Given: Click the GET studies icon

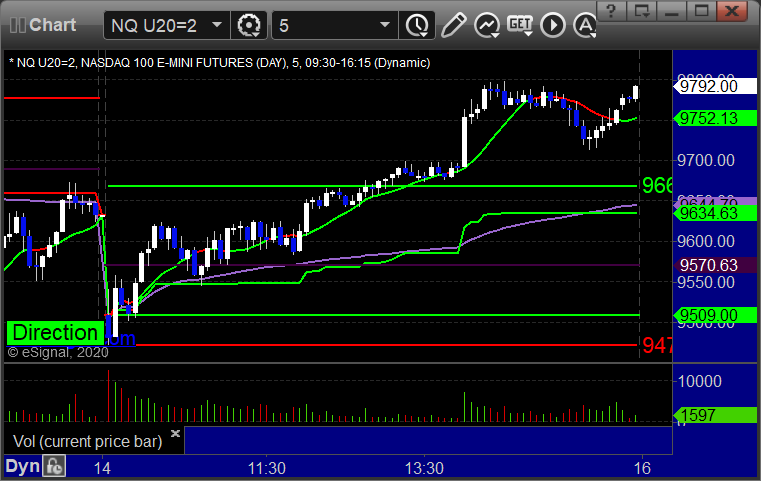Looking at the screenshot, I should (520, 25).
